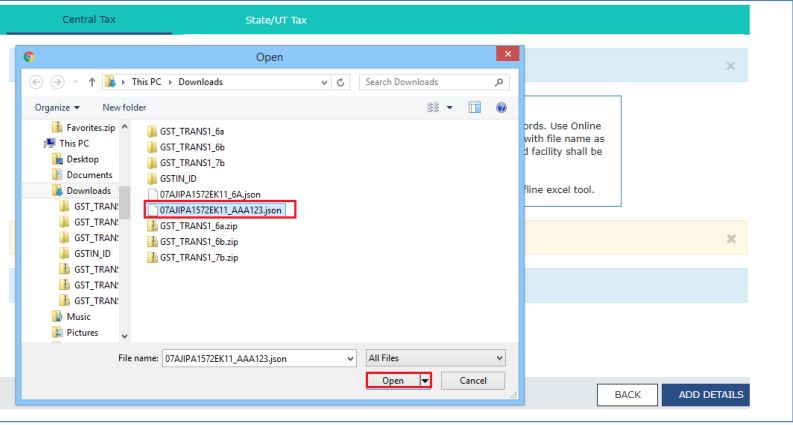
Task: Click the search magnifier icon
Action: pos(499,82)
